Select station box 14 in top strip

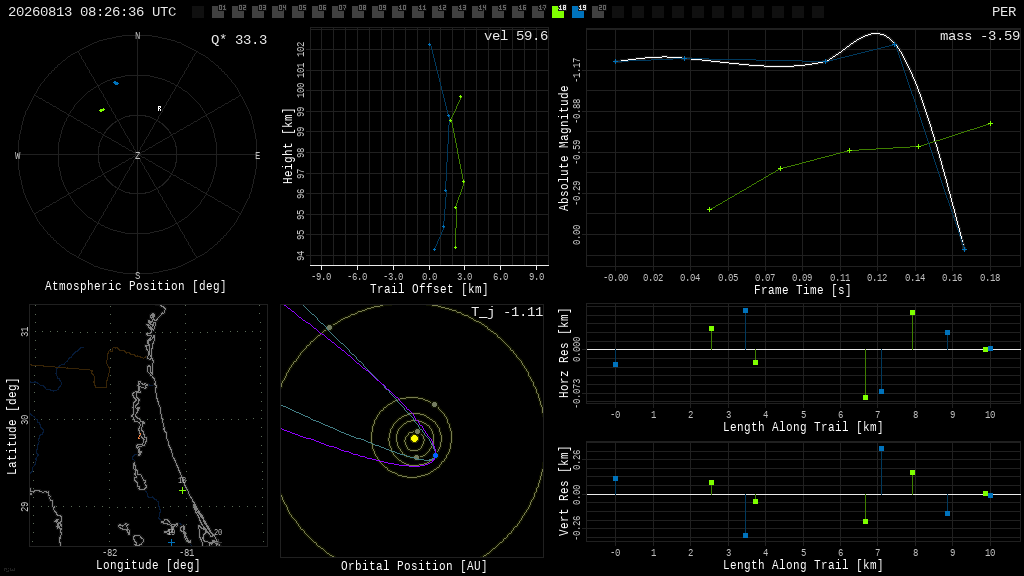click(478, 12)
